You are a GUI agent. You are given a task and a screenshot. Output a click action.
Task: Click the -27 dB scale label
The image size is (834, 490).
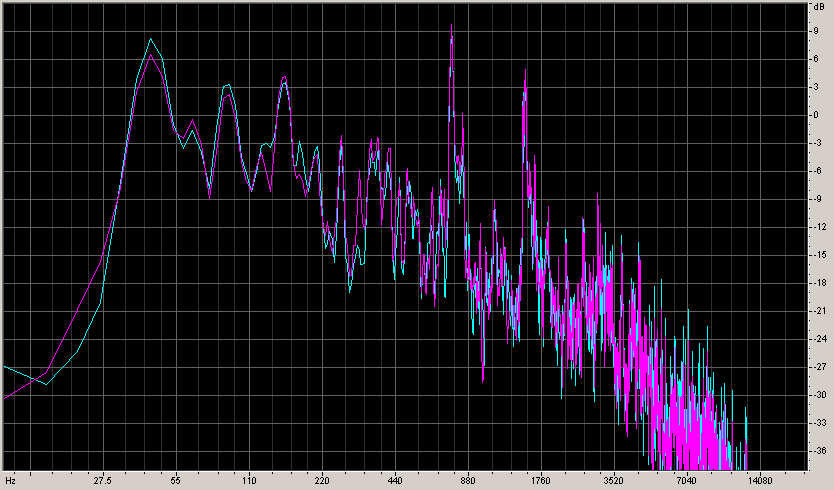pyautogui.click(x=819, y=367)
